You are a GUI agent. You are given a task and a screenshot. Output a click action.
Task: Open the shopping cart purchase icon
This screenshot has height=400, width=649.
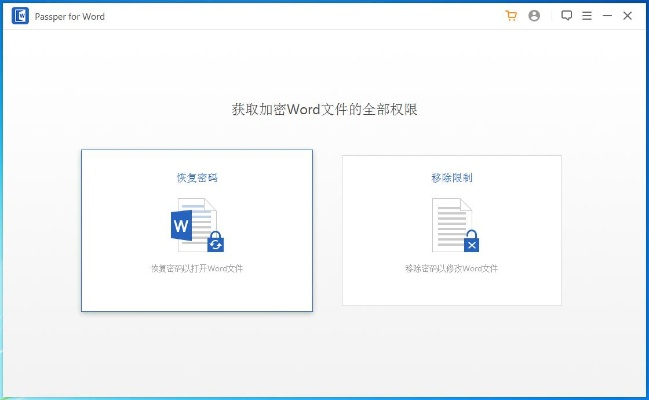(511, 16)
